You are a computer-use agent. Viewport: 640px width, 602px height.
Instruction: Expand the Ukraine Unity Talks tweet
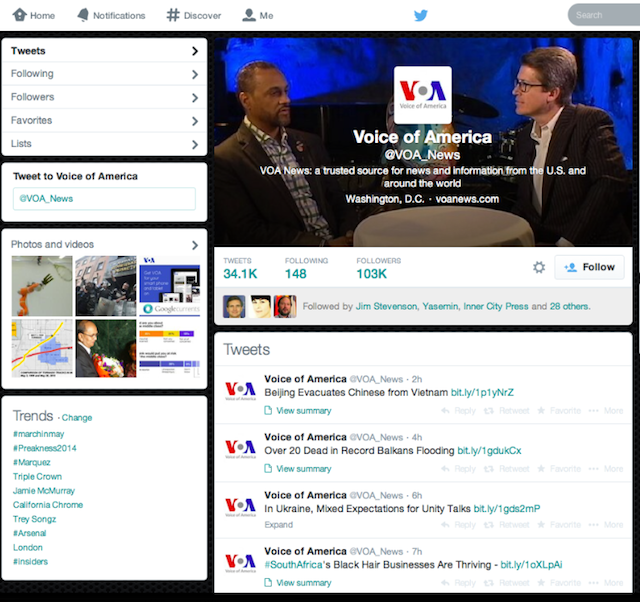pos(278,525)
